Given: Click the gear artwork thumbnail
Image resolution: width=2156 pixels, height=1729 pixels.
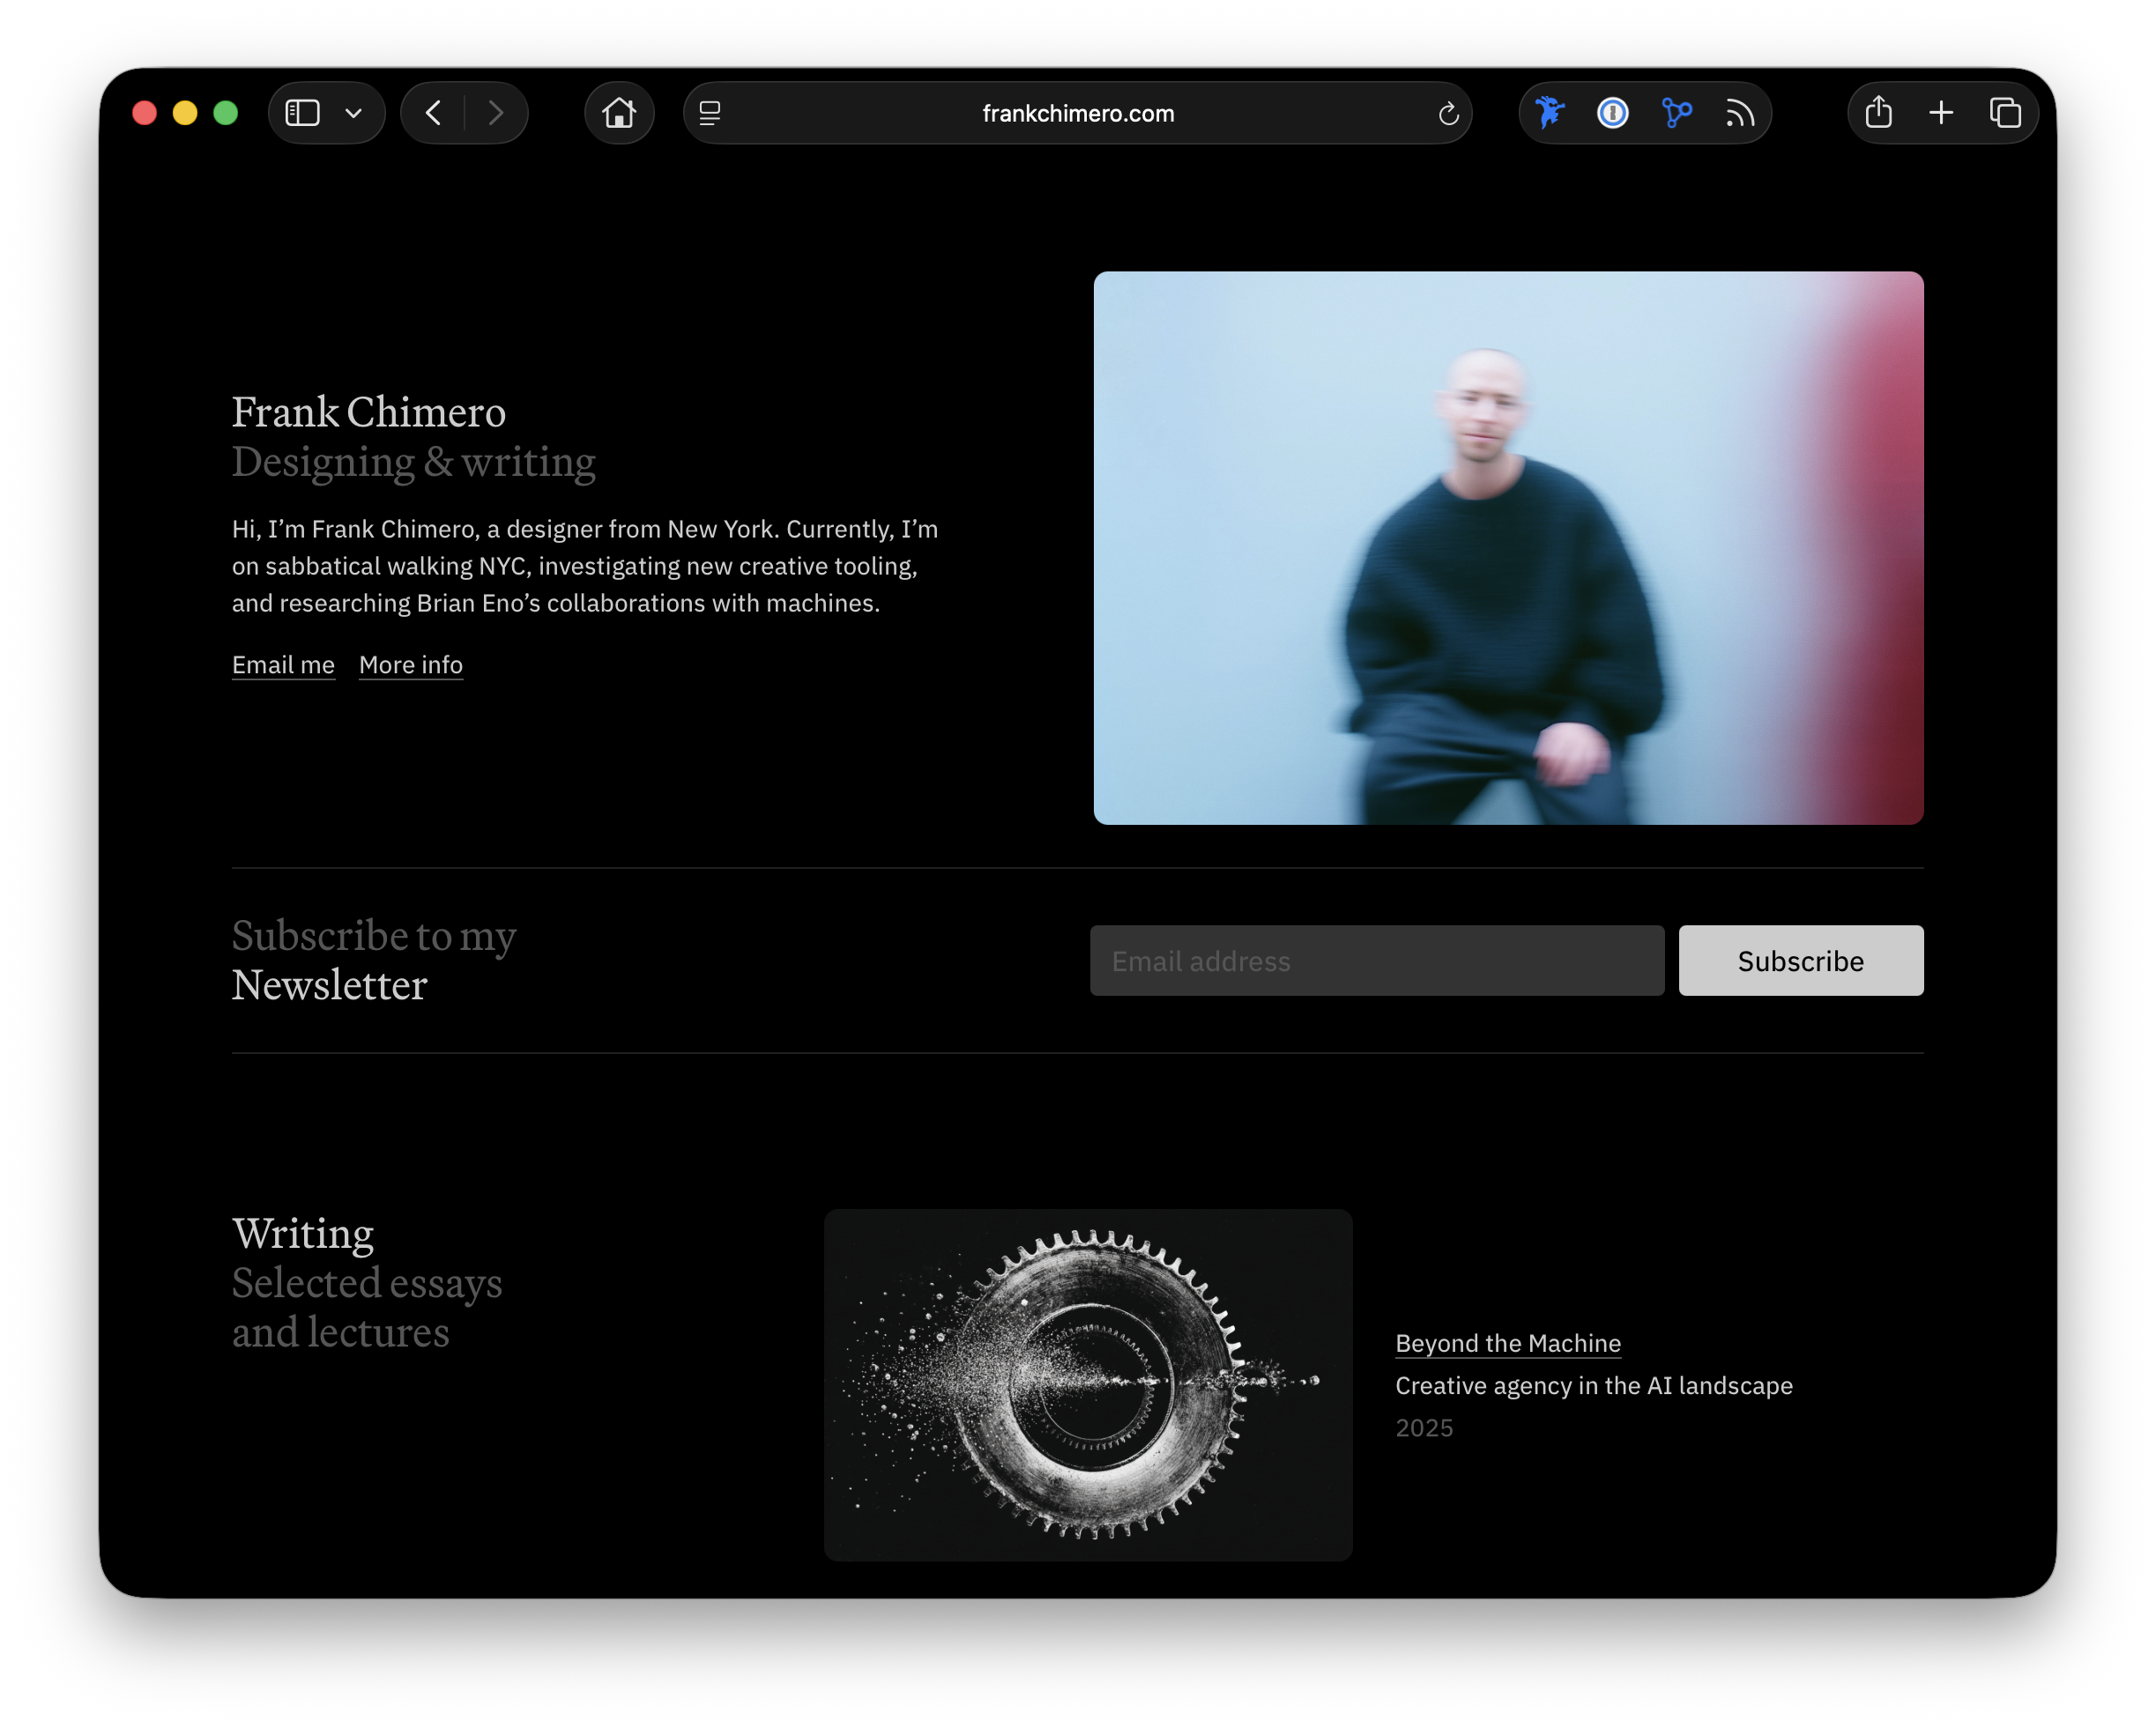Looking at the screenshot, I should 1088,1385.
